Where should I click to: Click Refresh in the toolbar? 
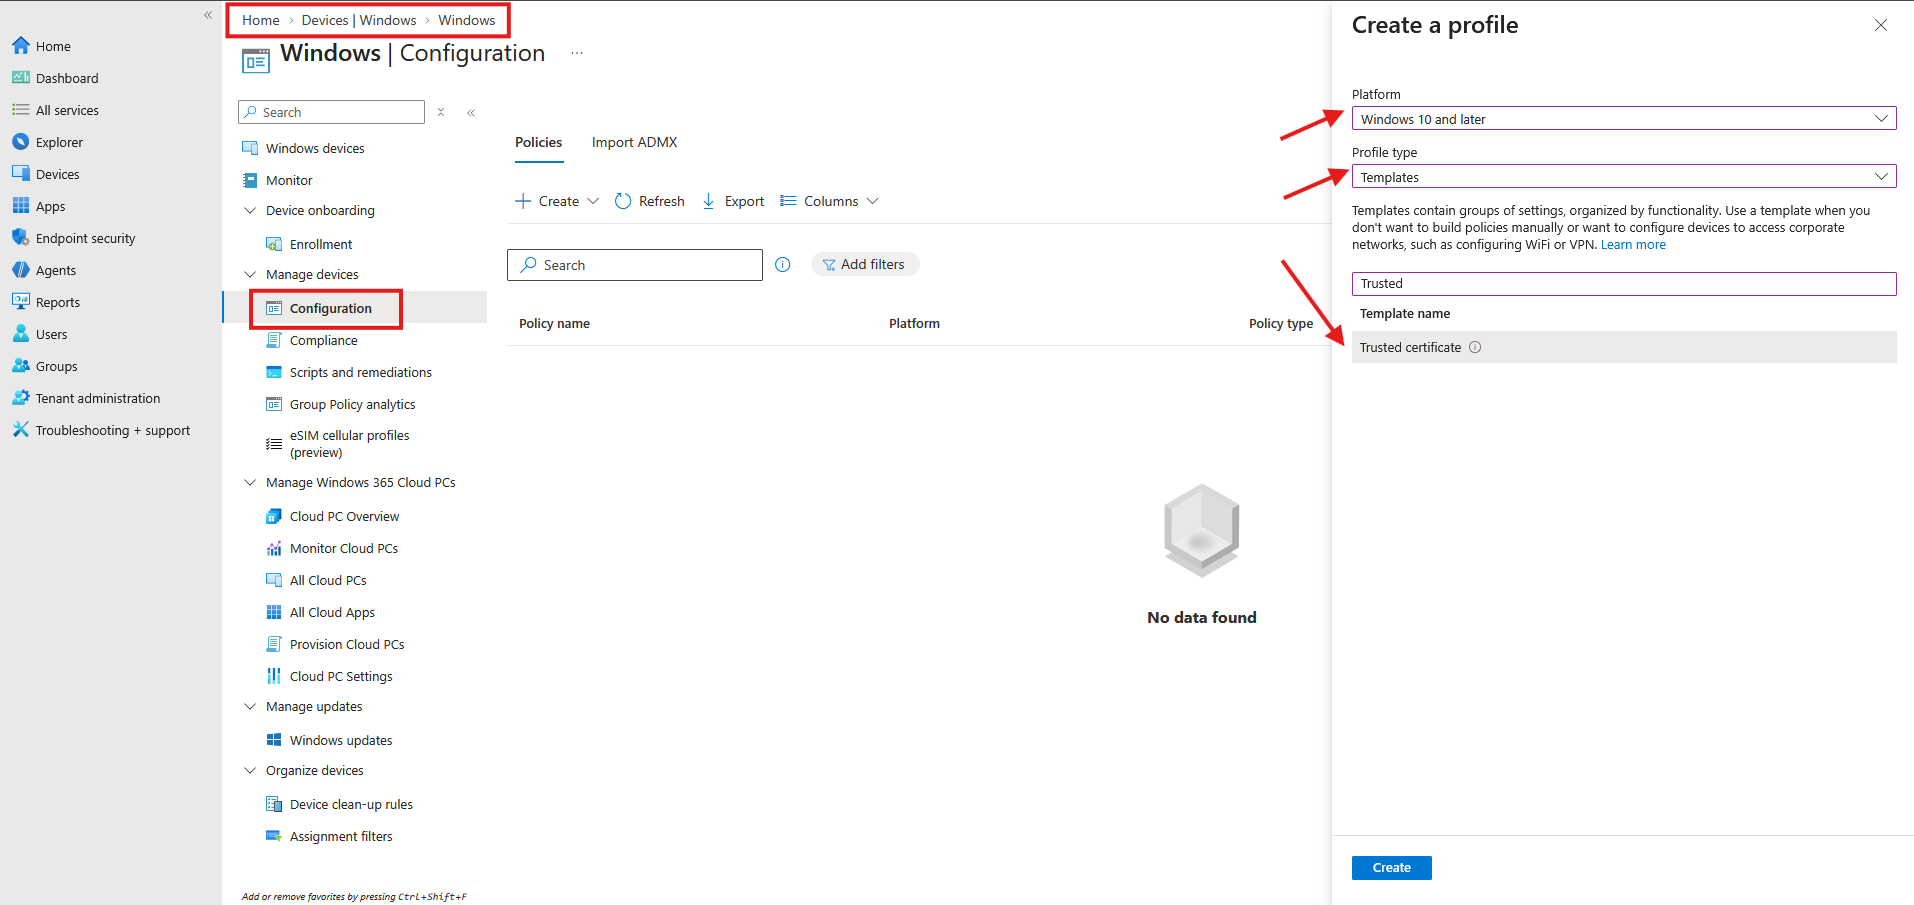tap(650, 201)
